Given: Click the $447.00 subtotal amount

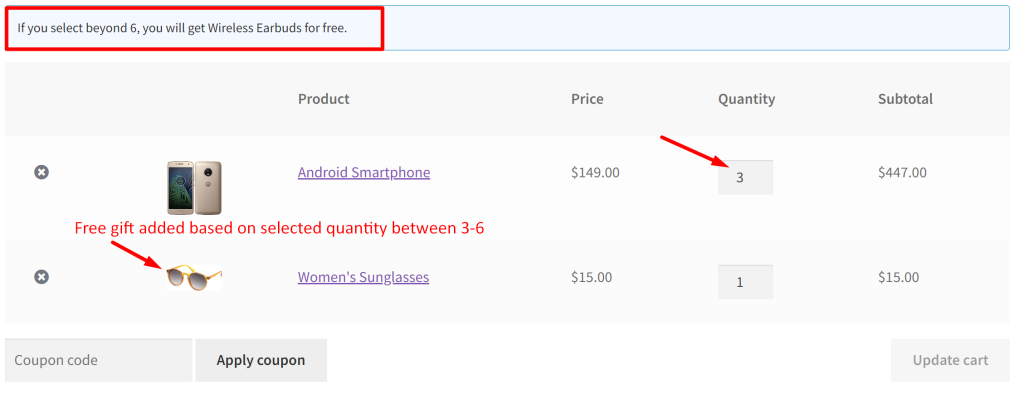Looking at the screenshot, I should (x=903, y=172).
